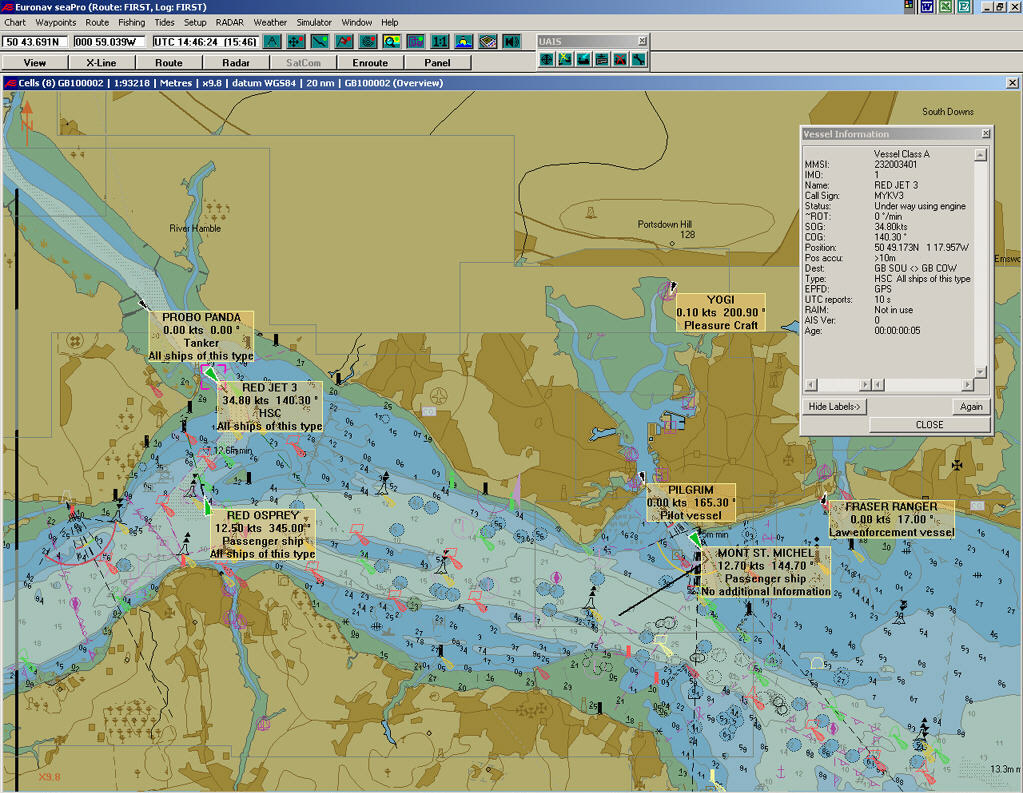Set chart scale with the 1:1 icon
Viewport: 1023px width, 793px height.
pos(440,42)
